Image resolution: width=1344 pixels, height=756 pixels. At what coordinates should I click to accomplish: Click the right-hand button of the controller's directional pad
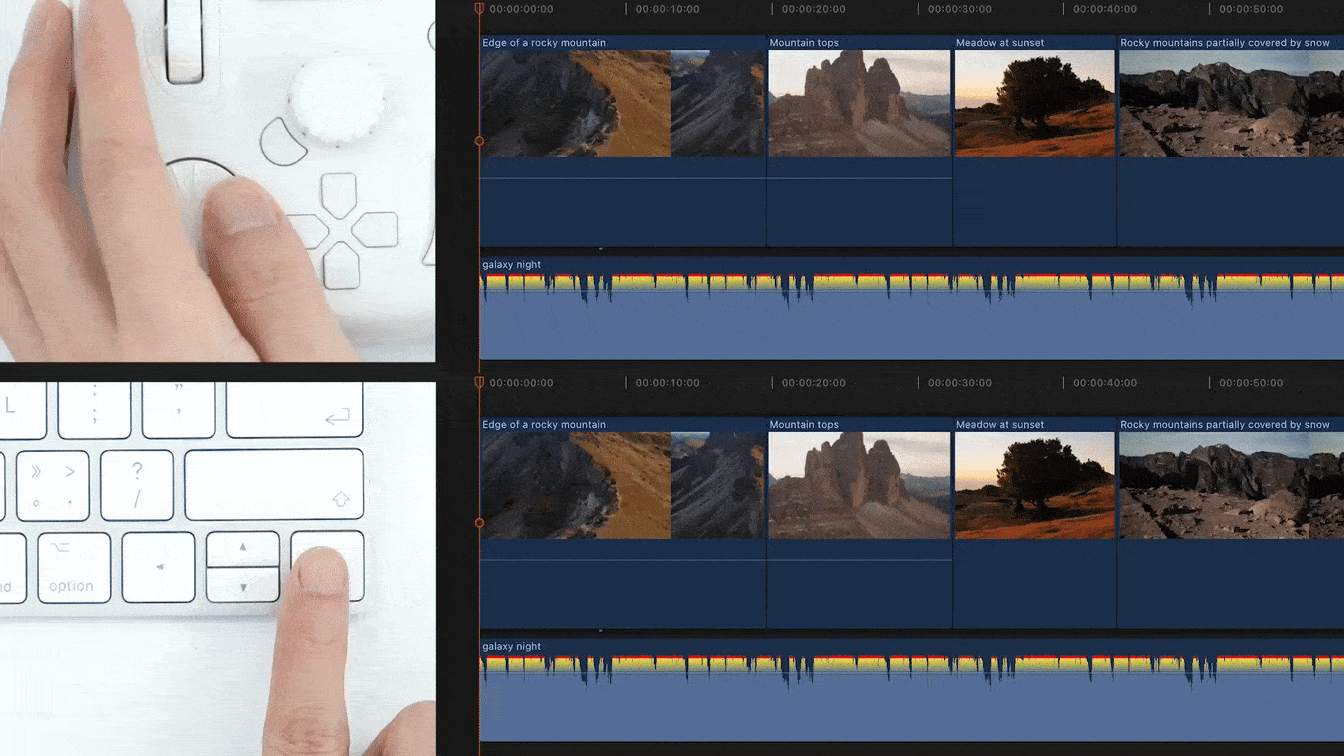pyautogui.click(x=375, y=229)
